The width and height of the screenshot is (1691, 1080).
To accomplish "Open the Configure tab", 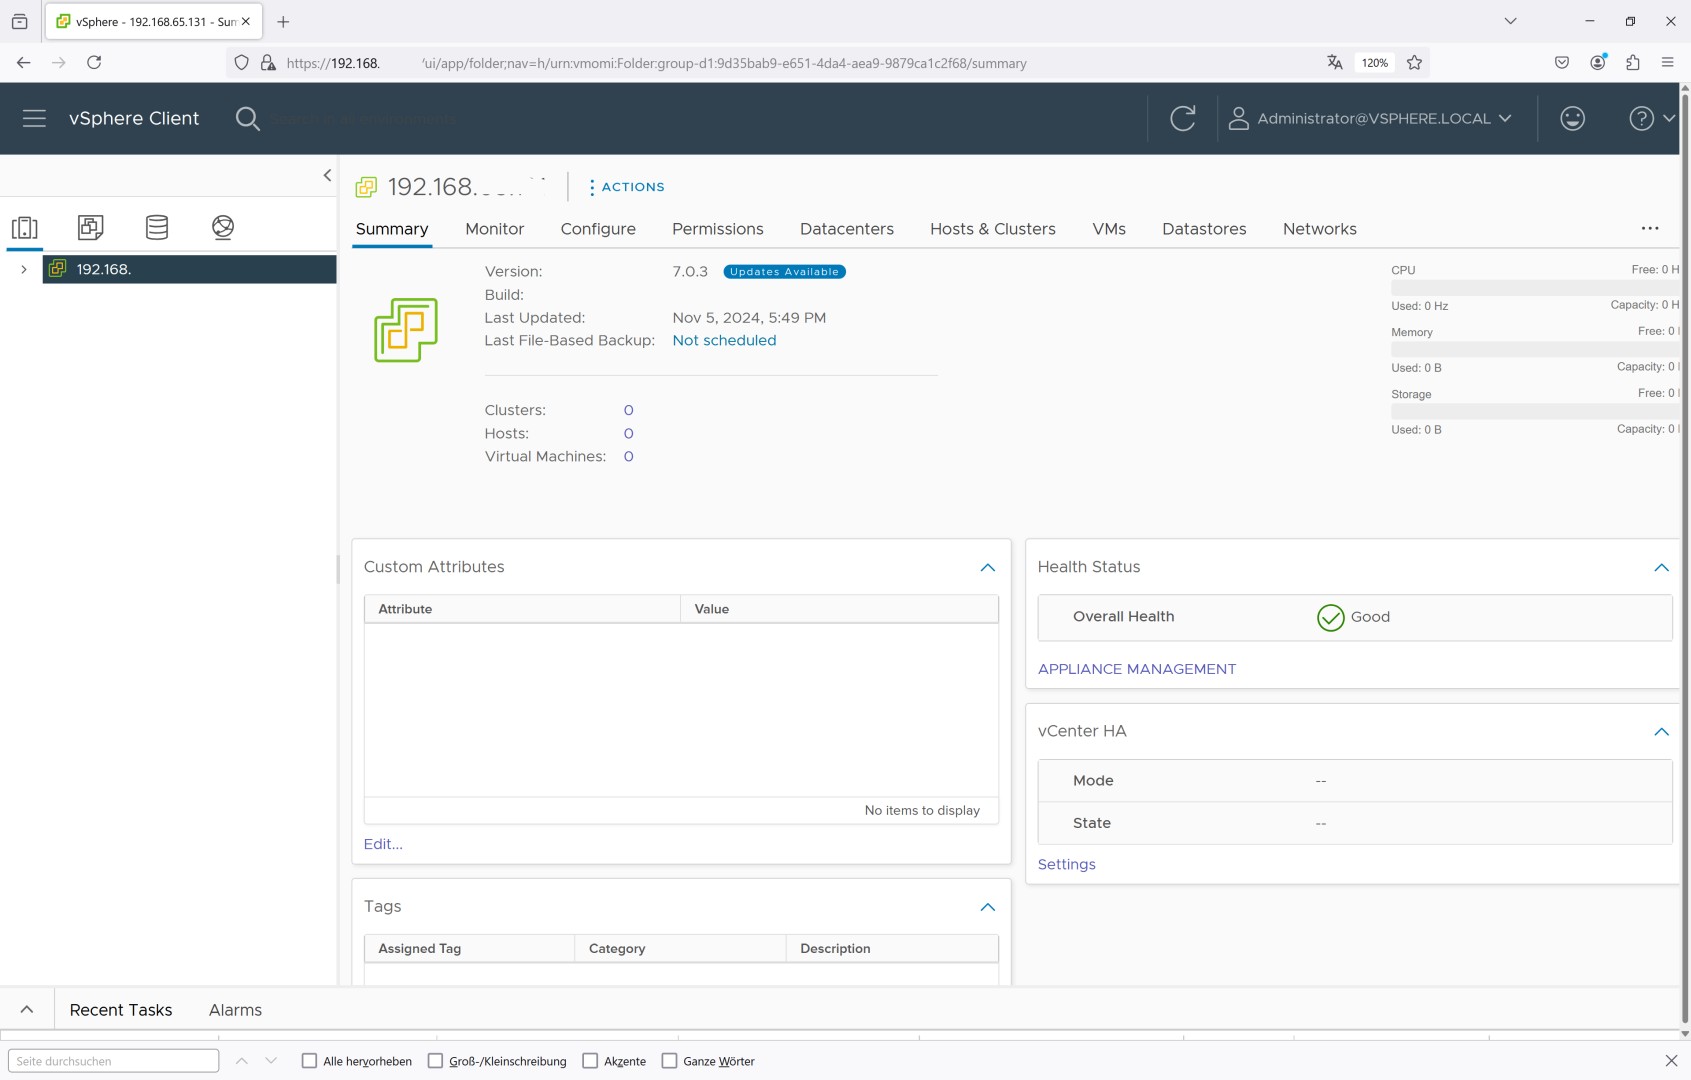I will (x=598, y=229).
